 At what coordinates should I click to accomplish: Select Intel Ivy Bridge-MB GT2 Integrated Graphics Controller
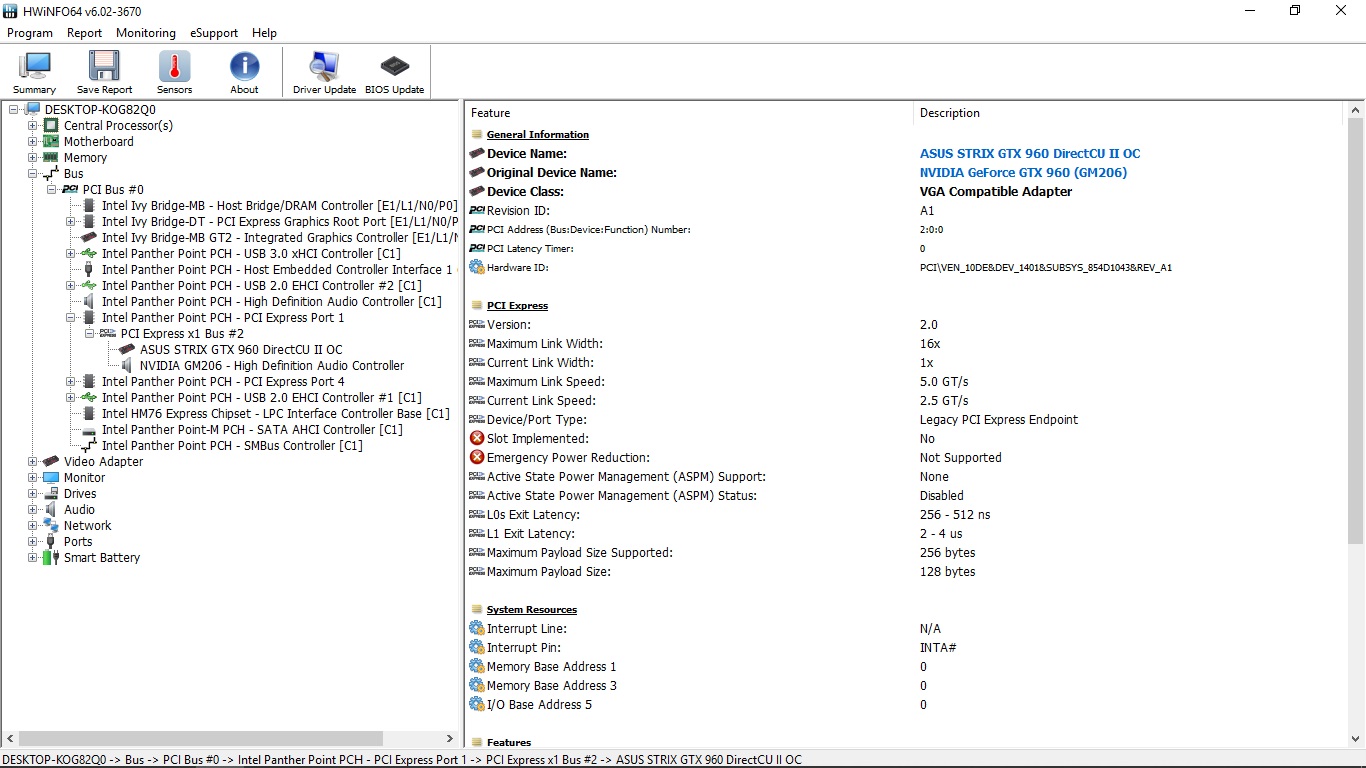click(279, 238)
